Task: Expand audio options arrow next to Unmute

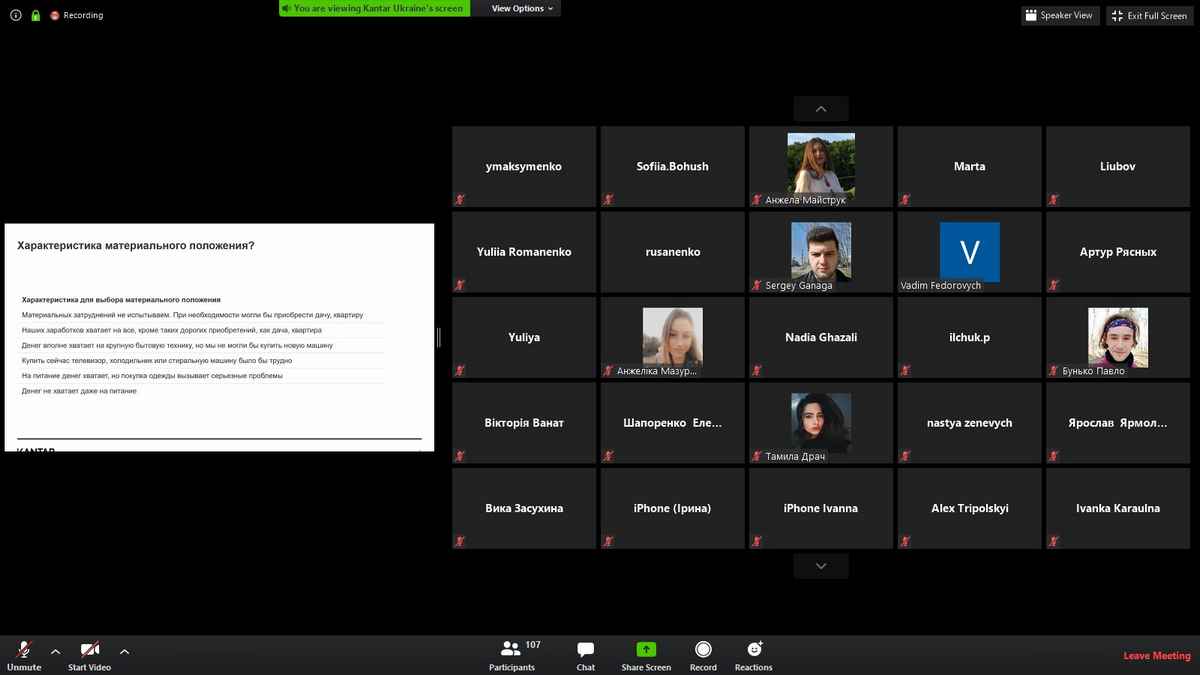Action: 55,651
